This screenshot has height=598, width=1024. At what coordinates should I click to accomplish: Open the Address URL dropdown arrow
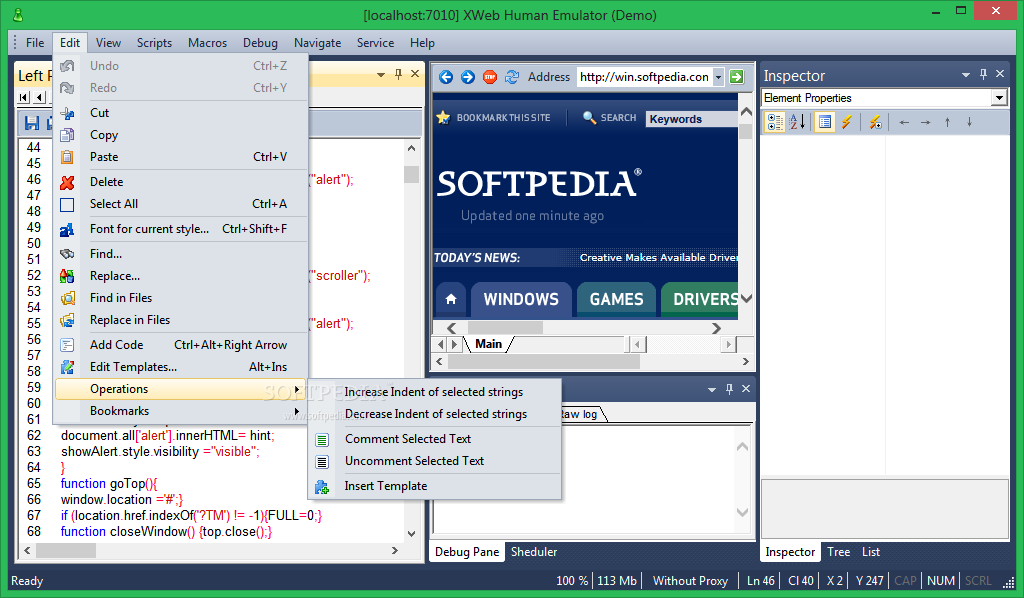click(718, 77)
